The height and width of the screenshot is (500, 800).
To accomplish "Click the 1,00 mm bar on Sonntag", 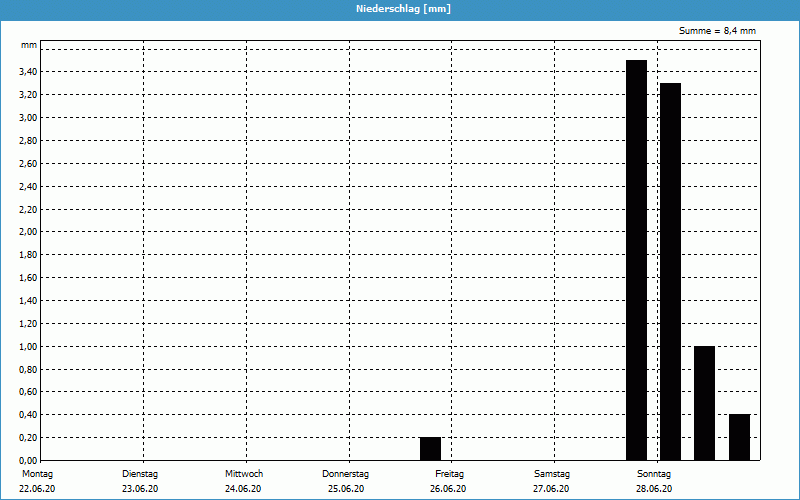I will click(705, 403).
